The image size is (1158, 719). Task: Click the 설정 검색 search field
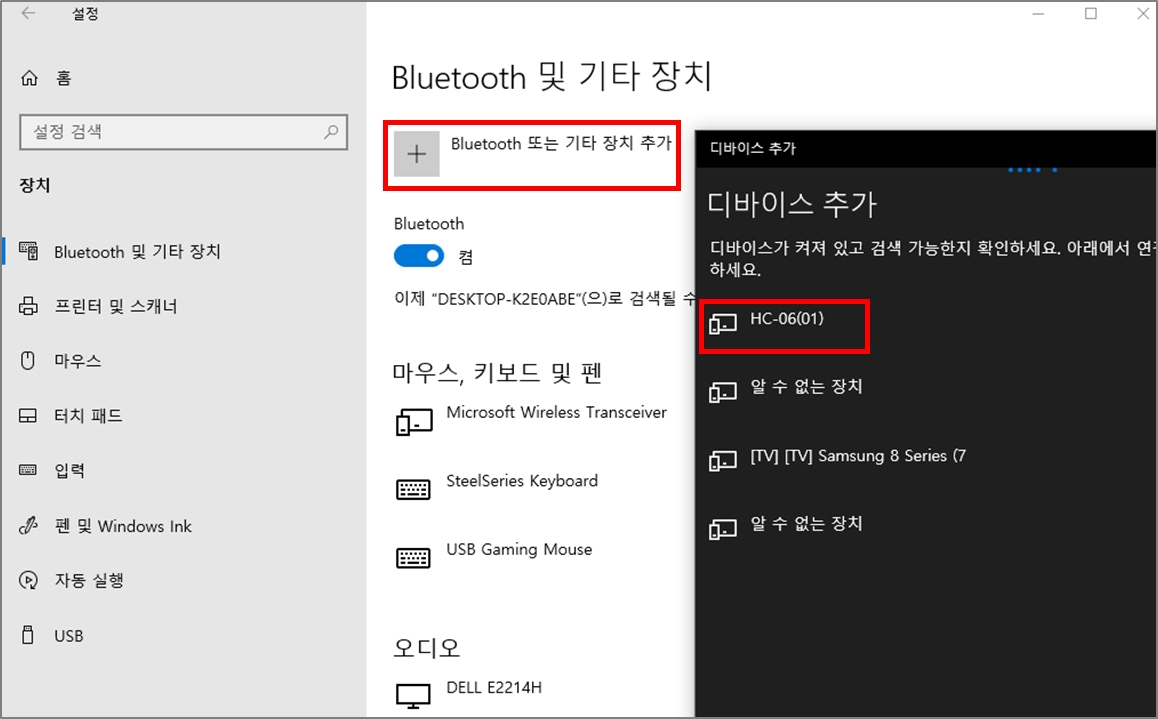(170, 131)
